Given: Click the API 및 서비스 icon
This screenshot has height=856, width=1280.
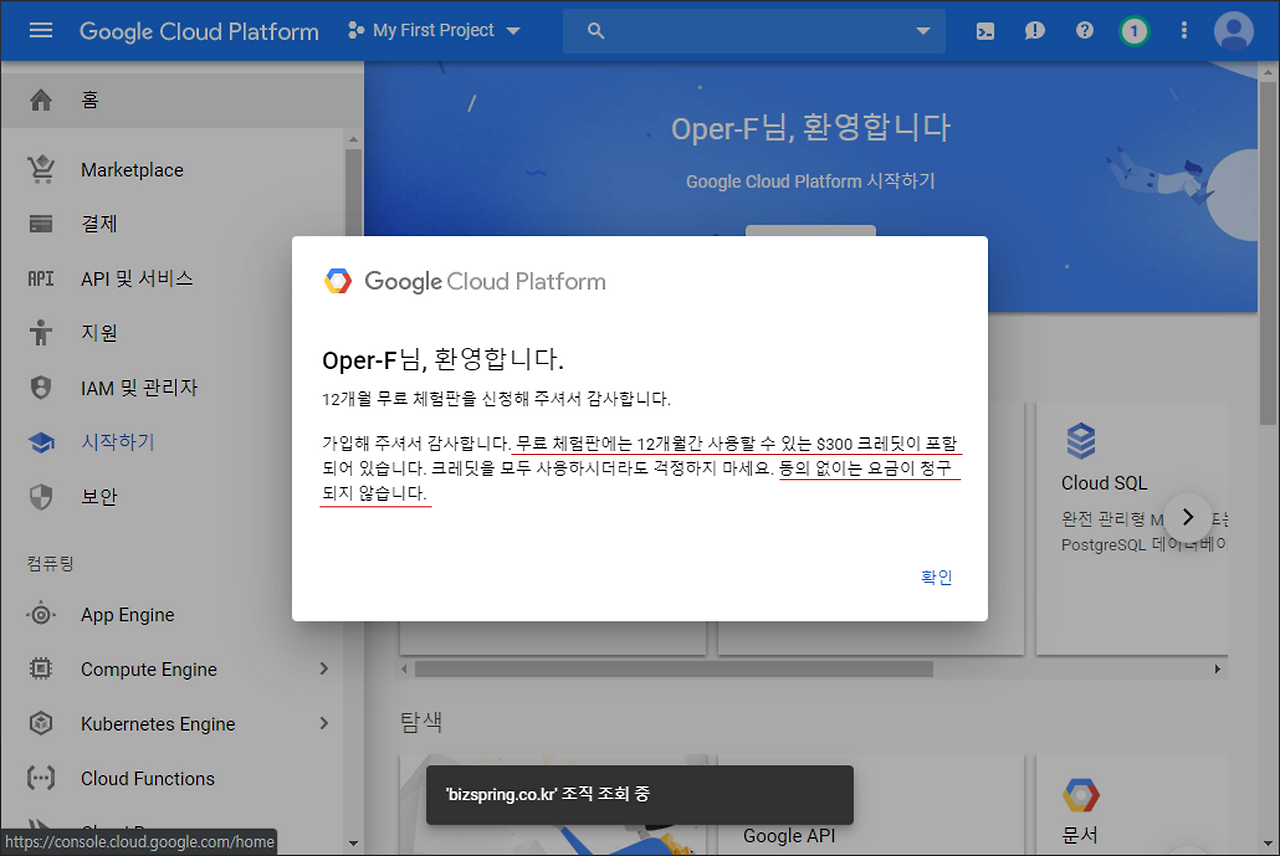Looking at the screenshot, I should click(41, 278).
